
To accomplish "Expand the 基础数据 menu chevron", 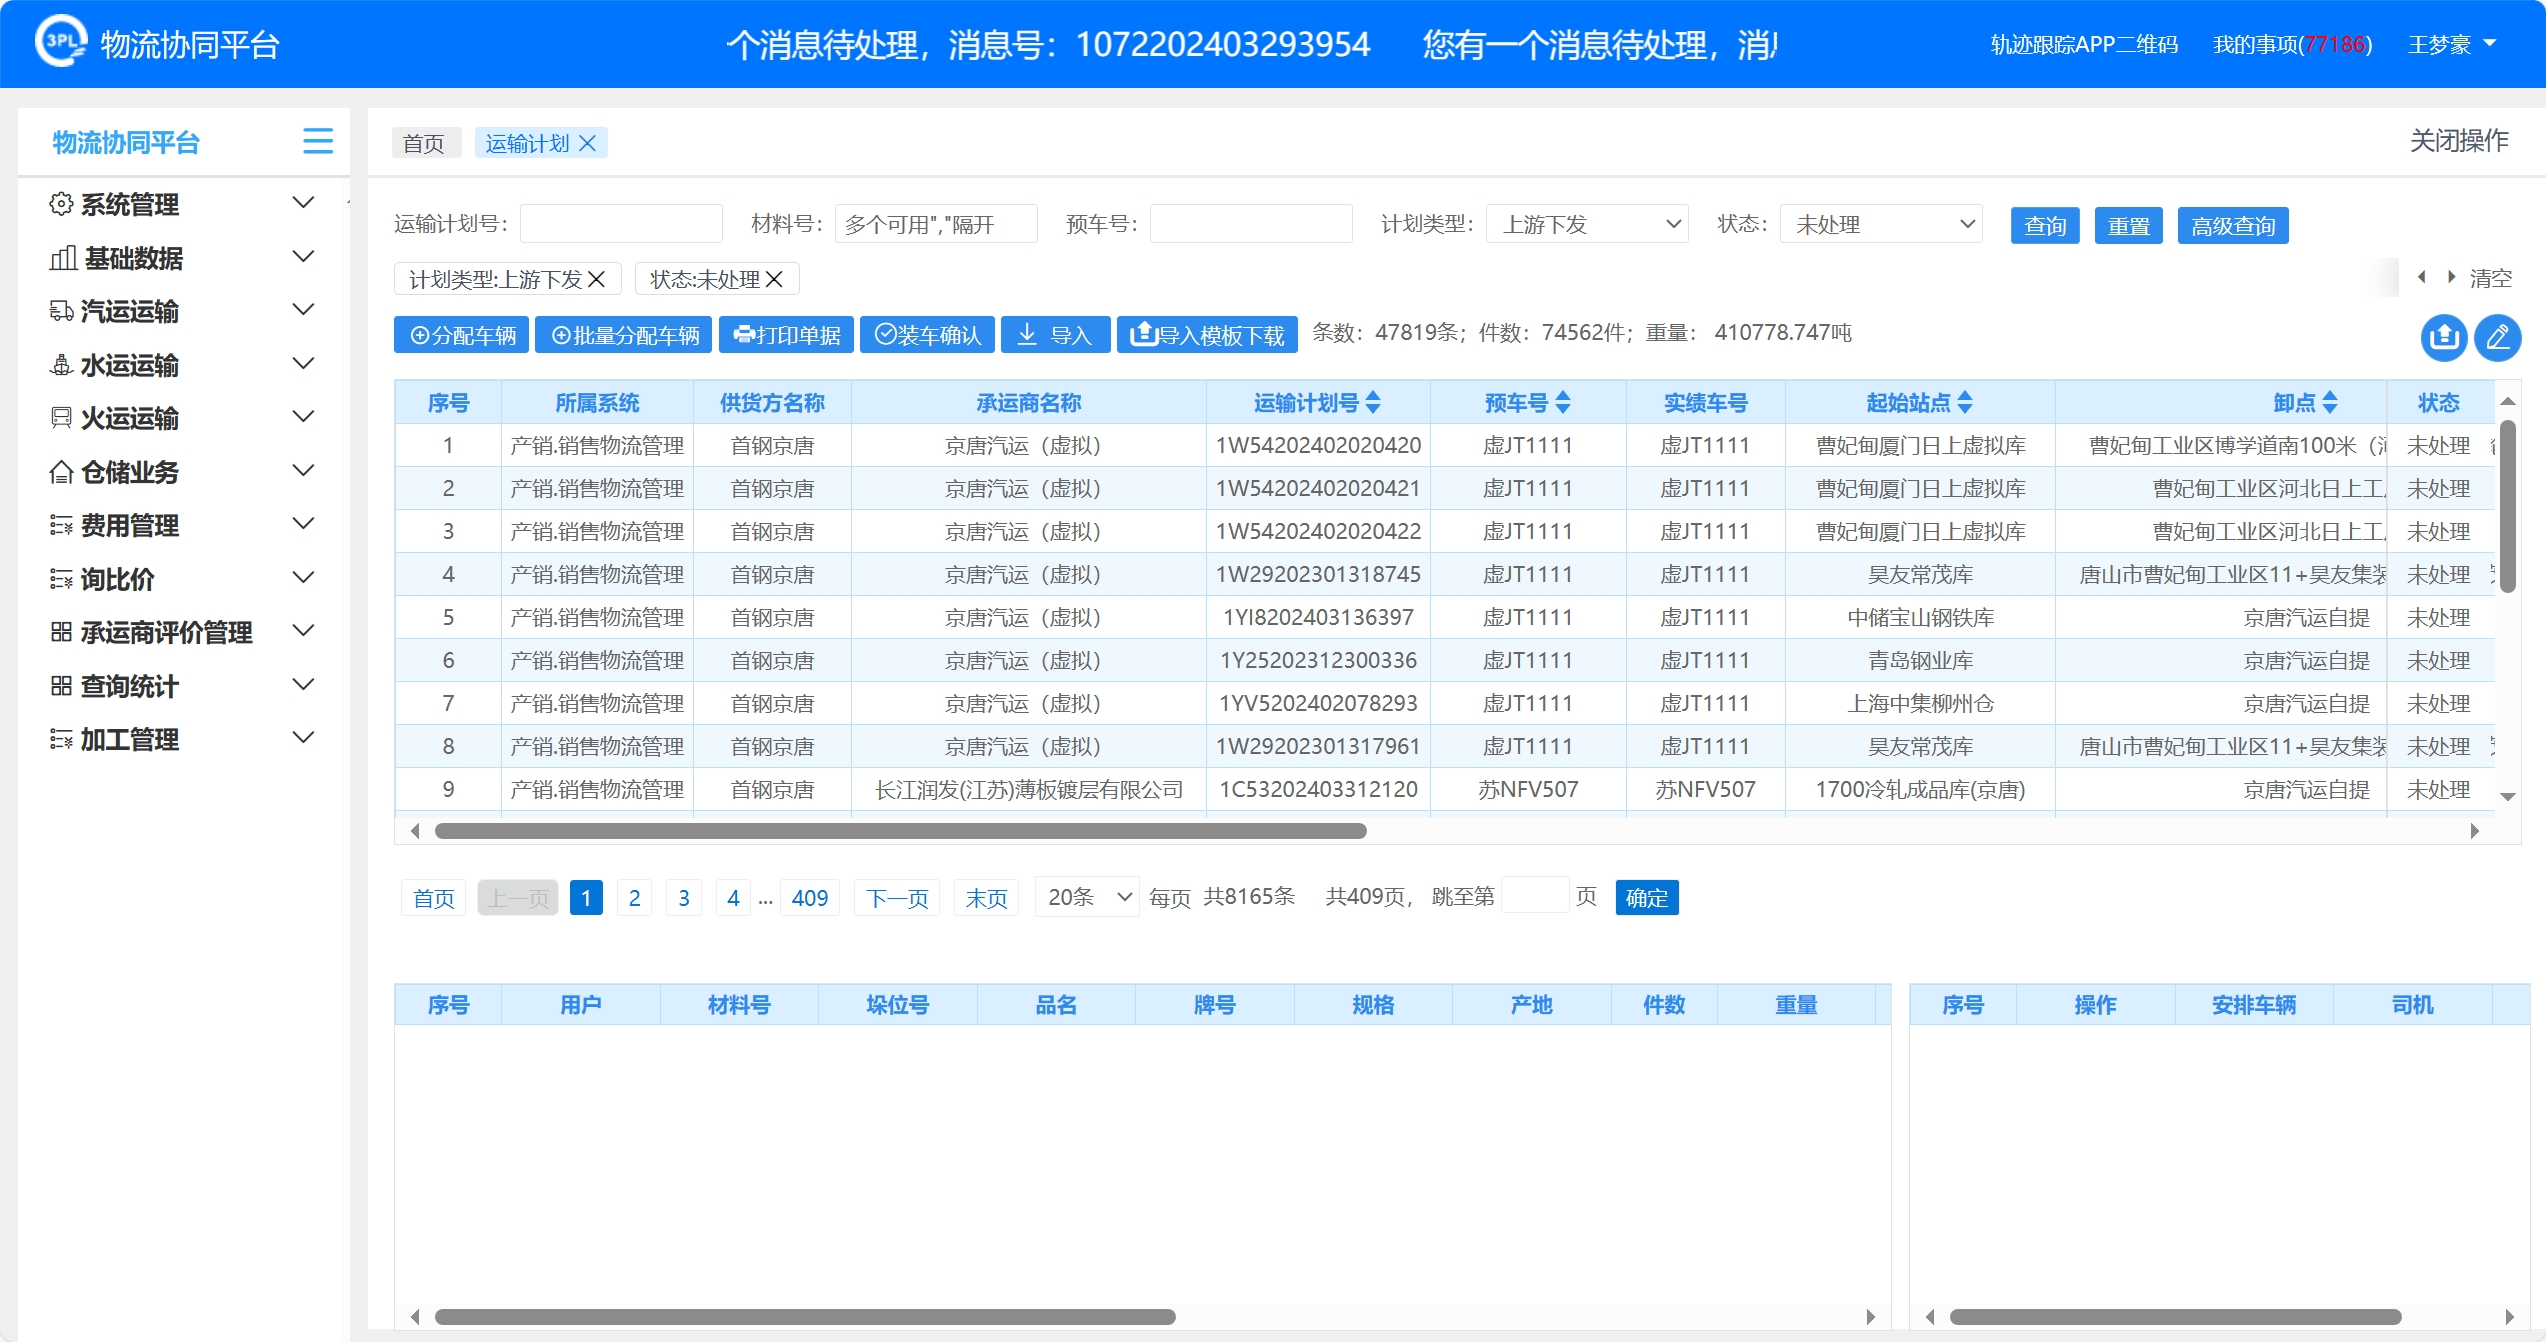I will point(303,257).
